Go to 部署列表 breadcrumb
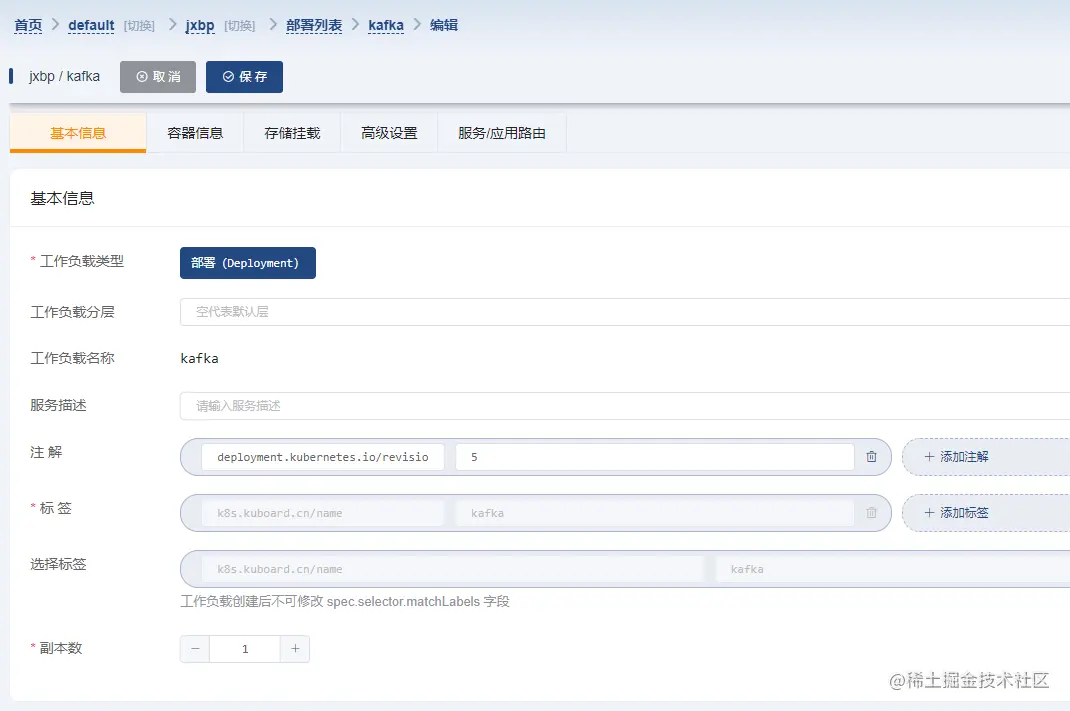Image resolution: width=1070 pixels, height=711 pixels. [314, 25]
